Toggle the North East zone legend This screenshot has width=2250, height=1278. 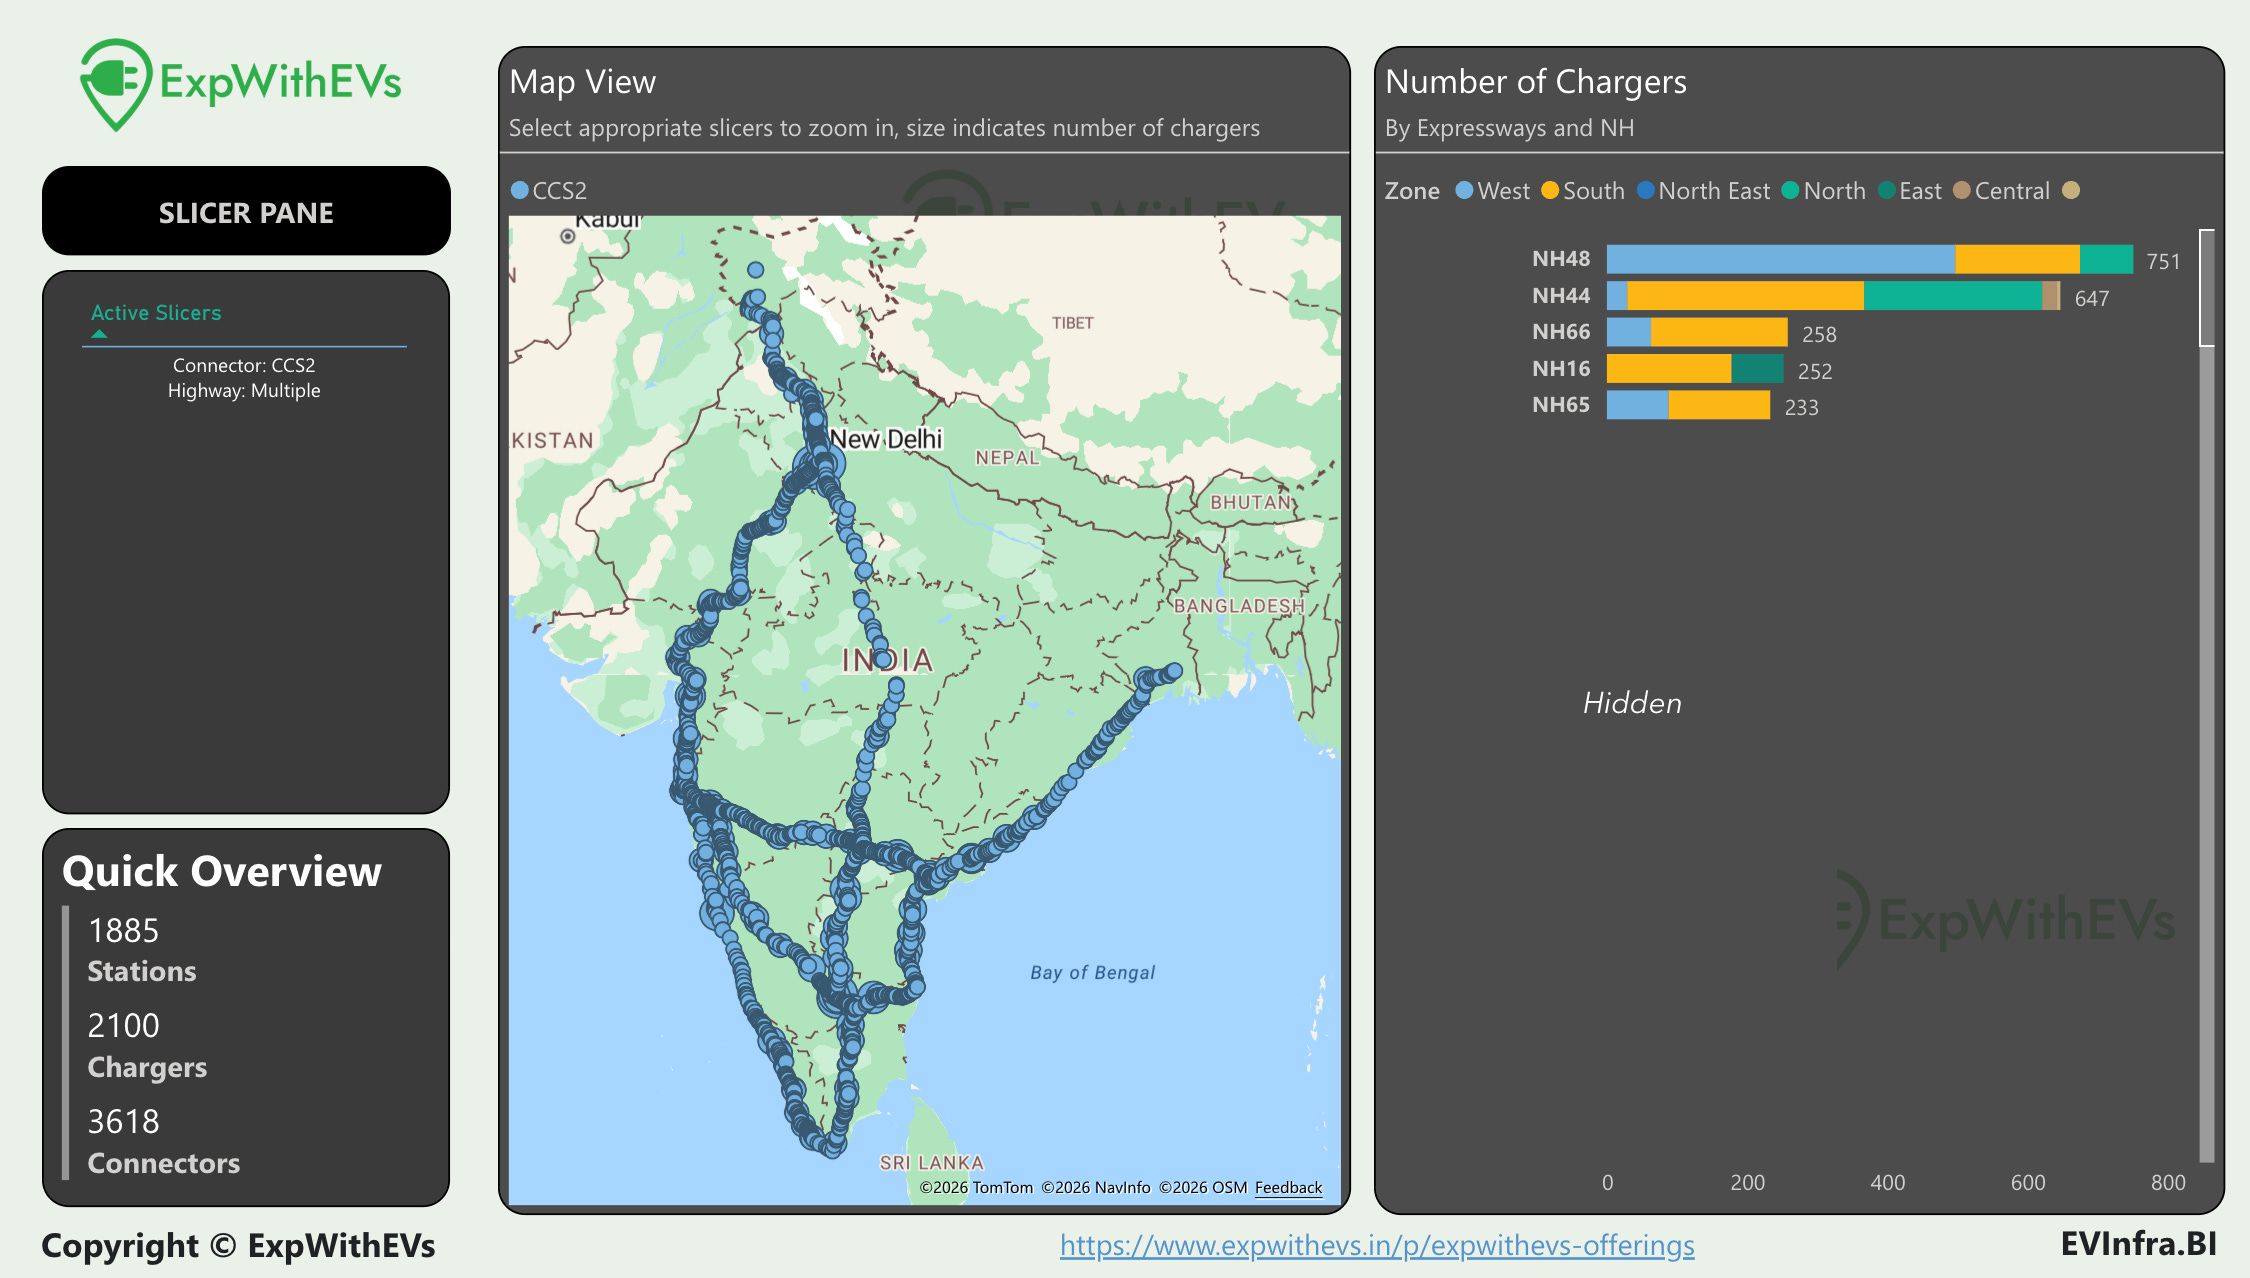click(x=1713, y=191)
